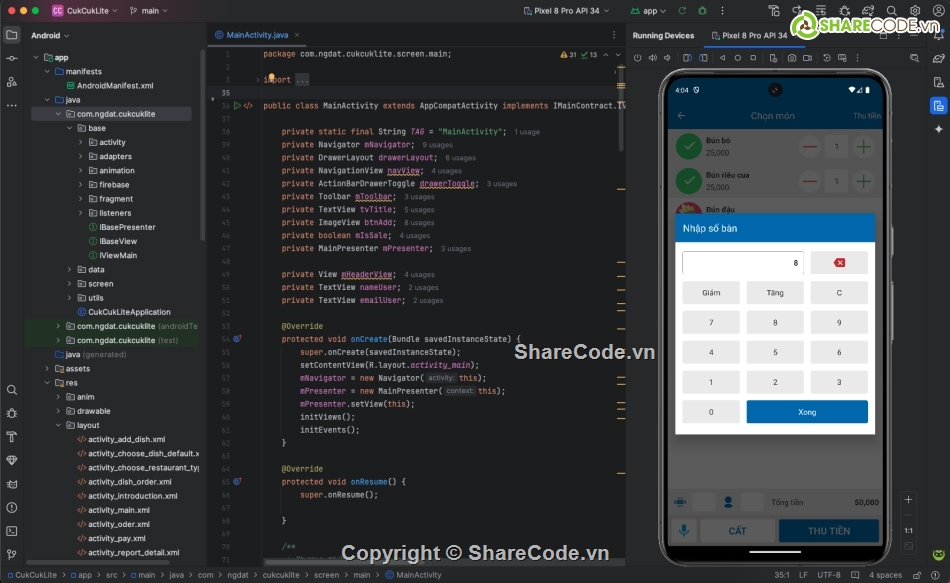Collapse the layout folder
The image size is (950, 583).
[x=59, y=425]
